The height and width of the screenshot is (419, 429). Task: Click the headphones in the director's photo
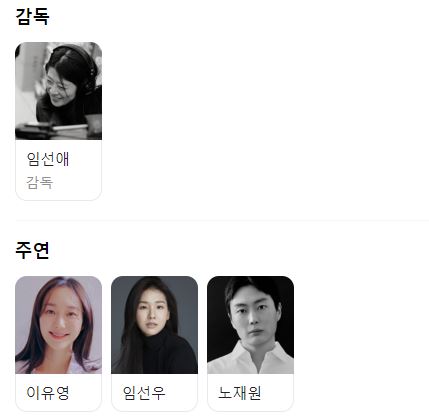coord(85,68)
